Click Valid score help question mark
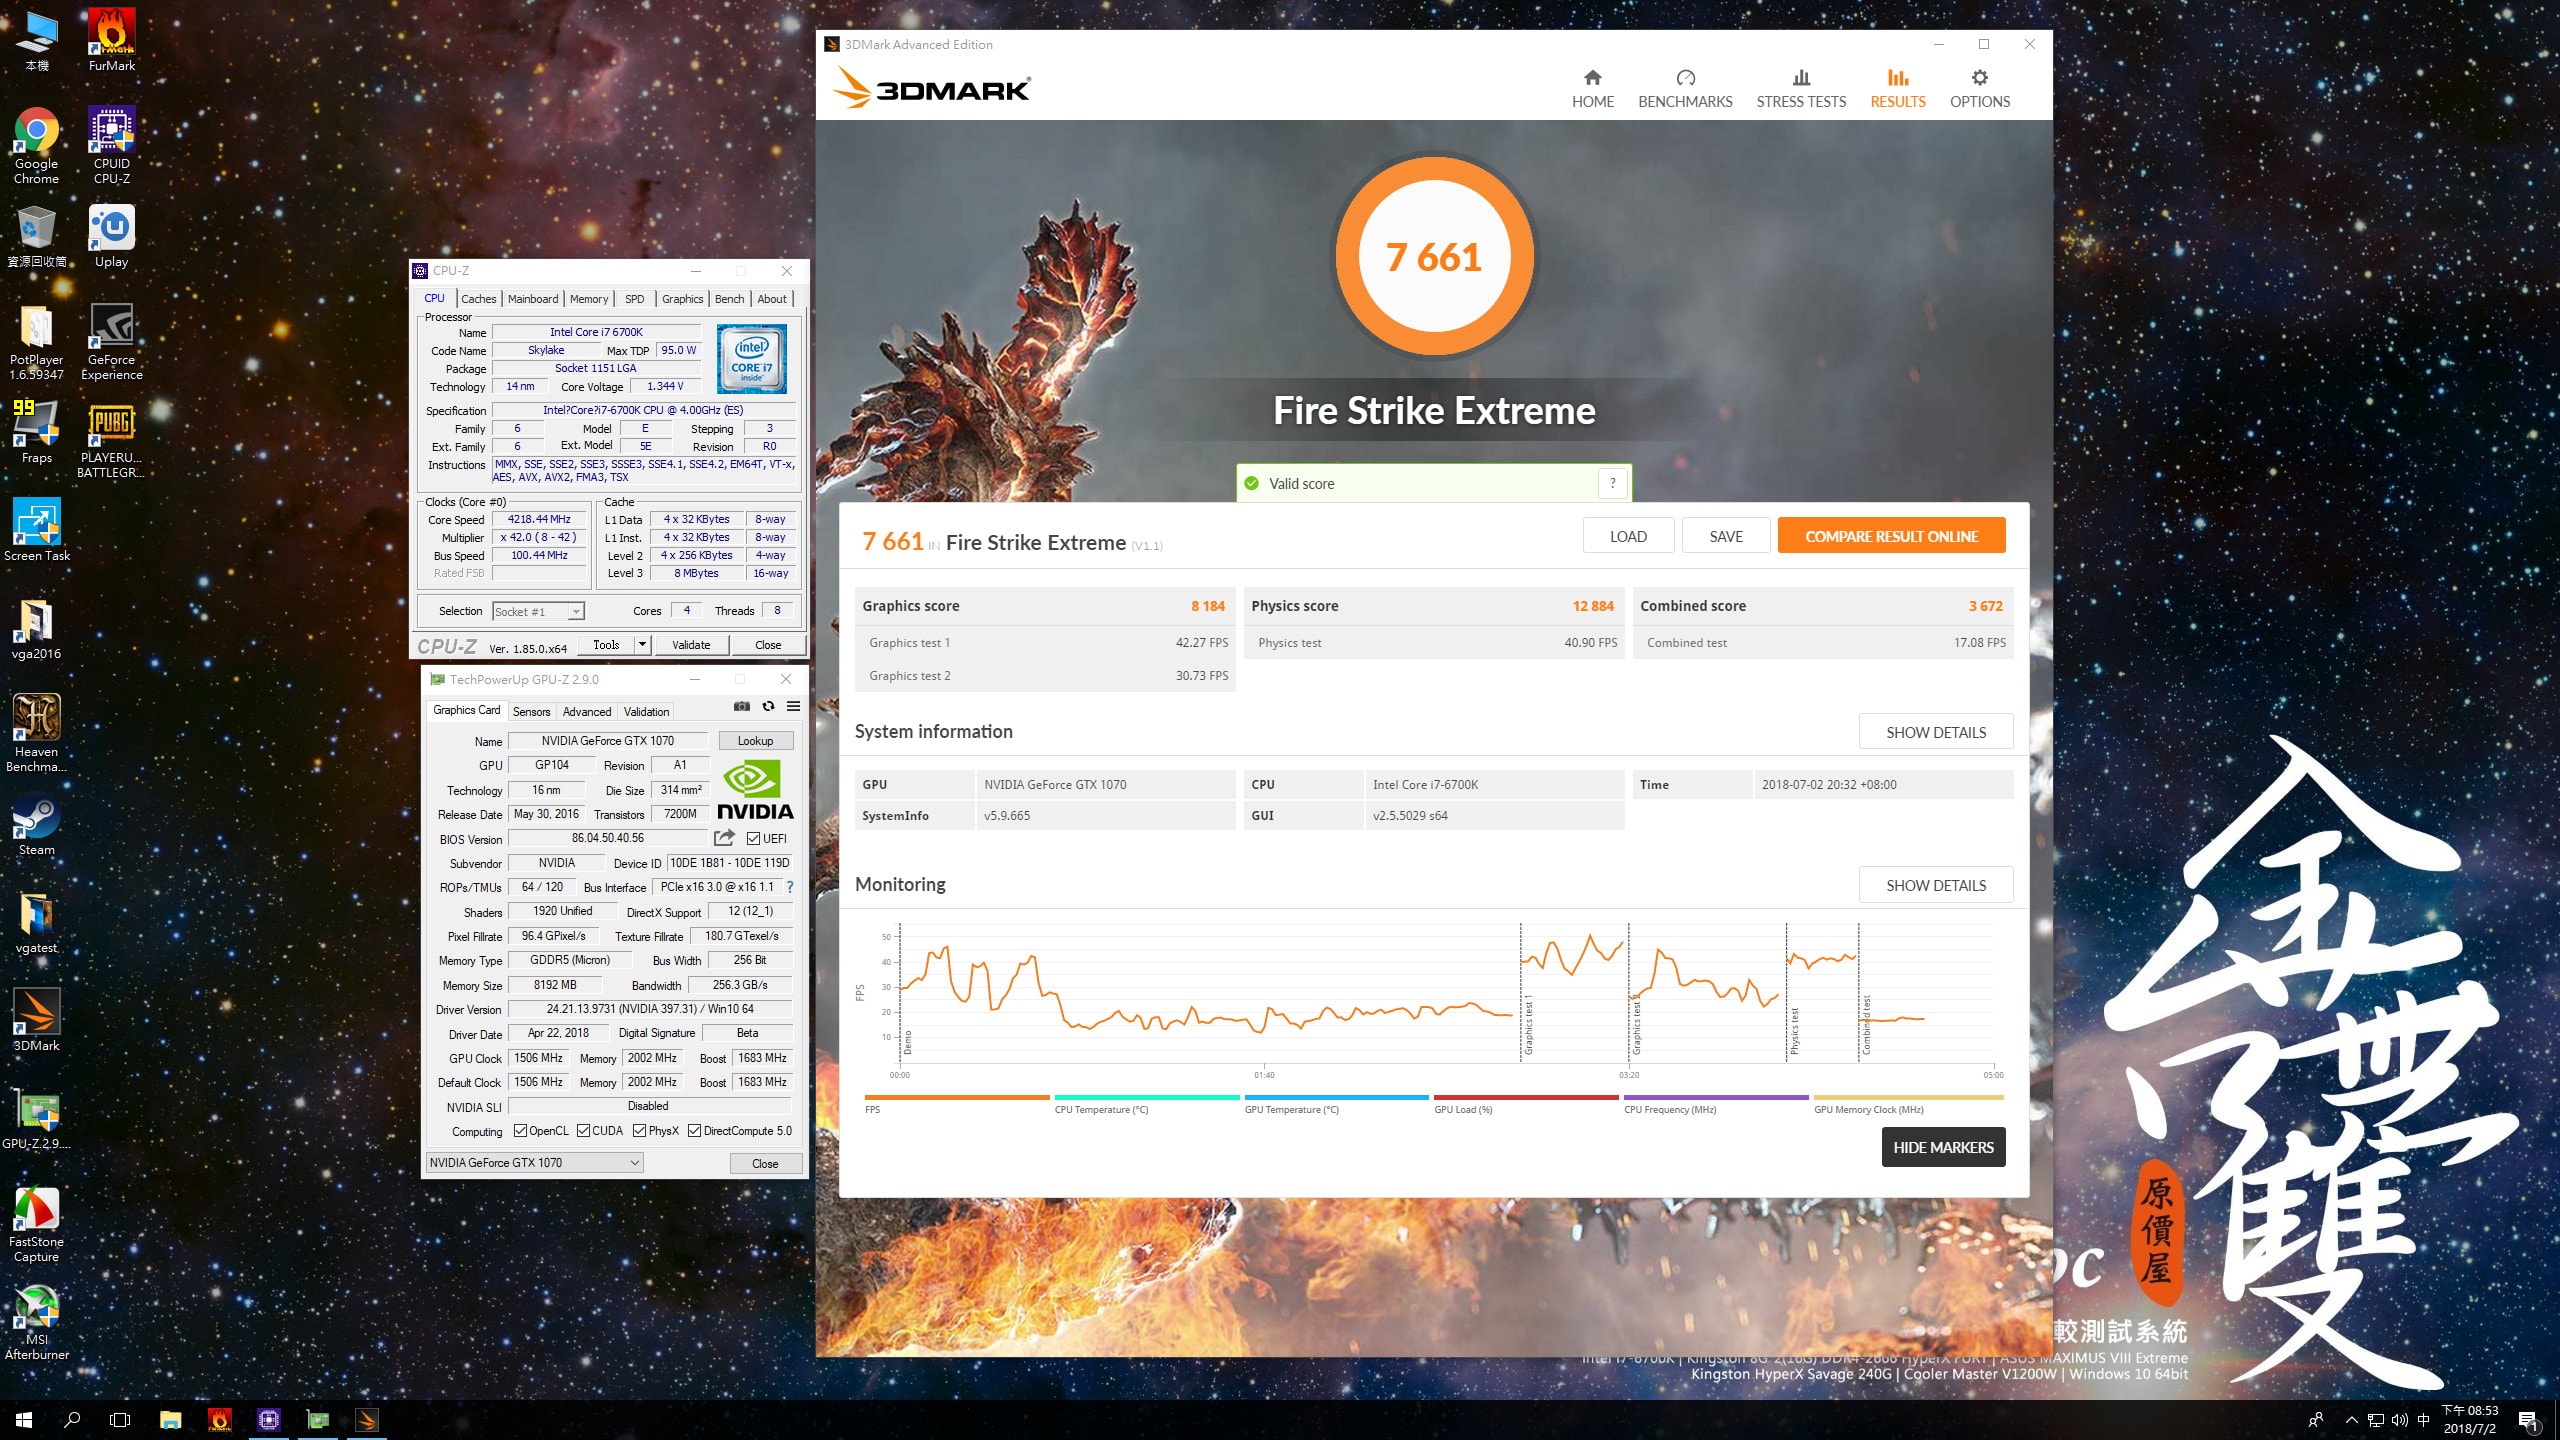The width and height of the screenshot is (2560, 1440). pyautogui.click(x=1612, y=483)
